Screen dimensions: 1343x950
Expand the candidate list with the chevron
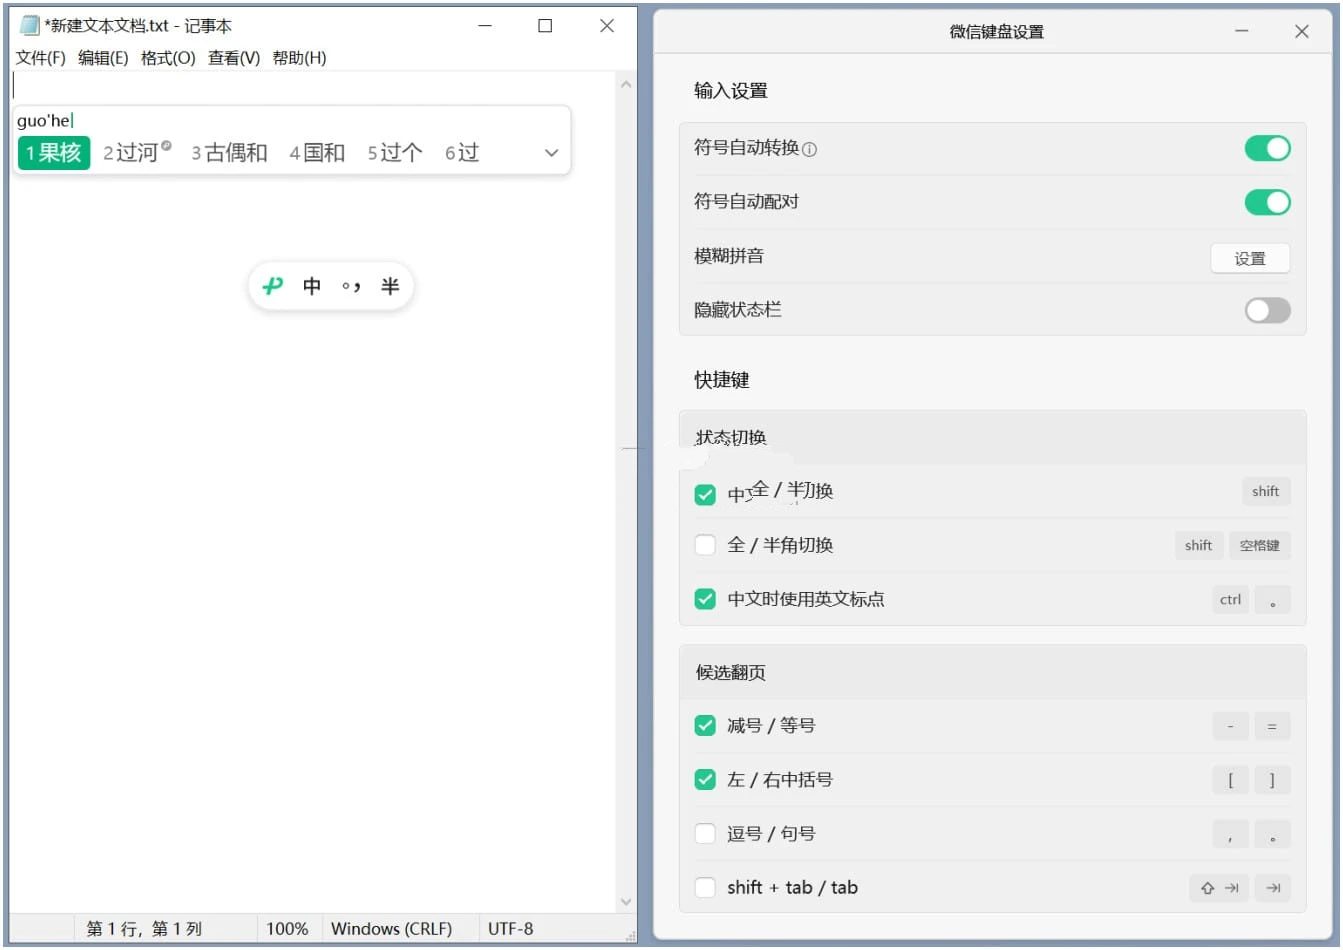tap(550, 153)
